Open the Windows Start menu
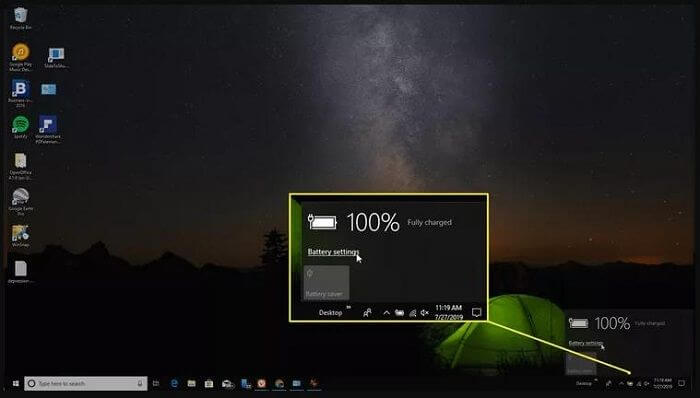Viewport: 700px width, 398px height. 16,383
